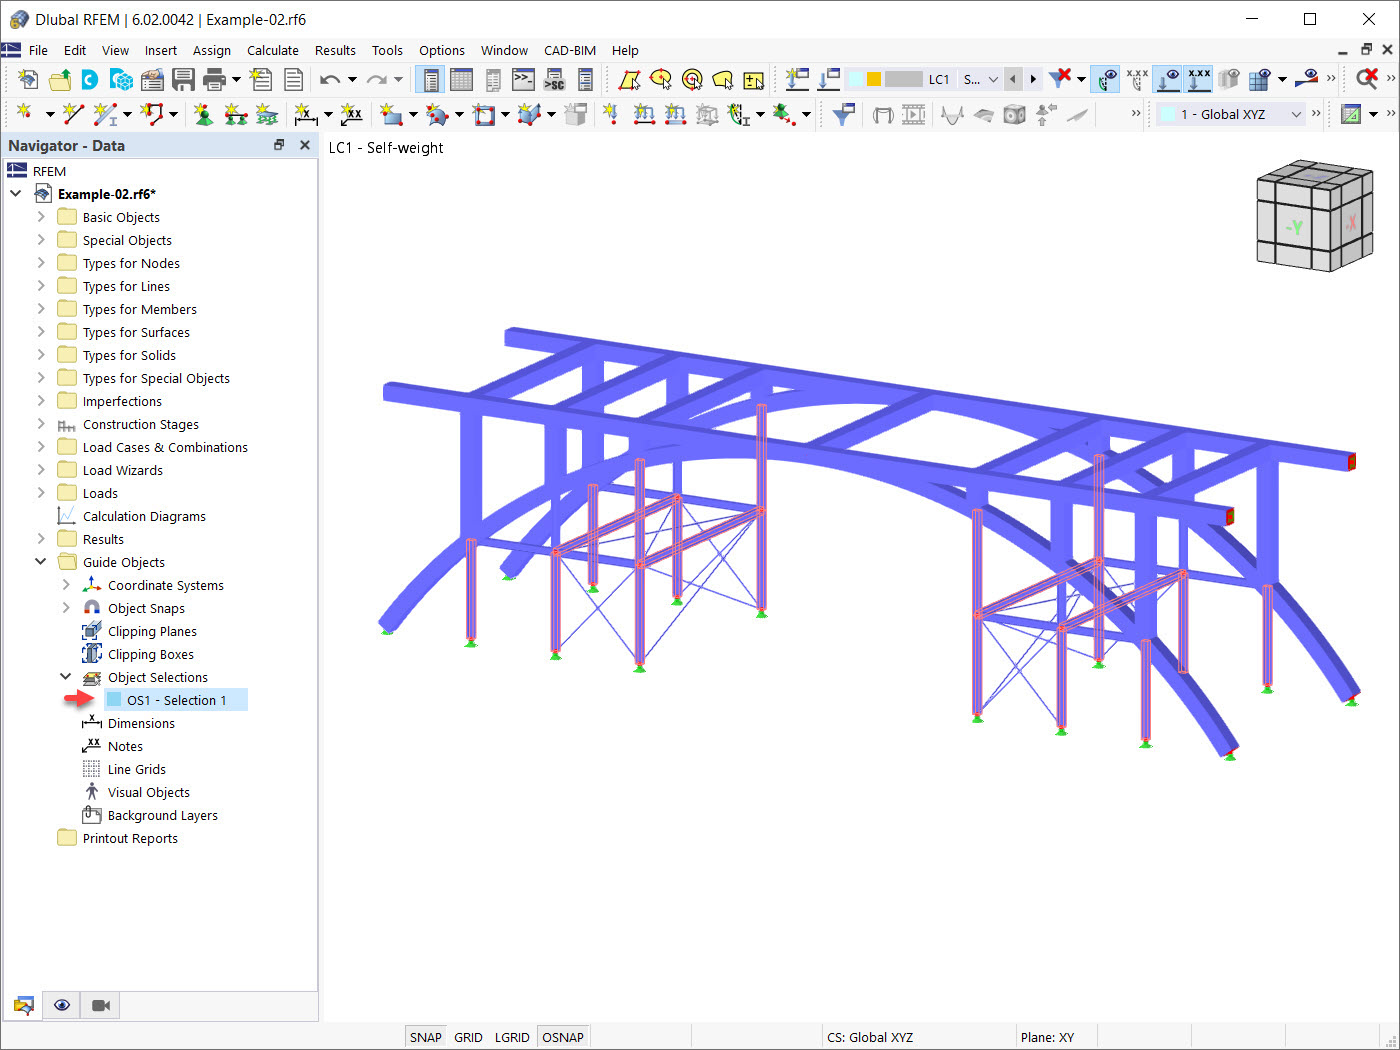Select OS1 - Selection 1 item
This screenshot has width=1400, height=1050.
pyautogui.click(x=176, y=700)
